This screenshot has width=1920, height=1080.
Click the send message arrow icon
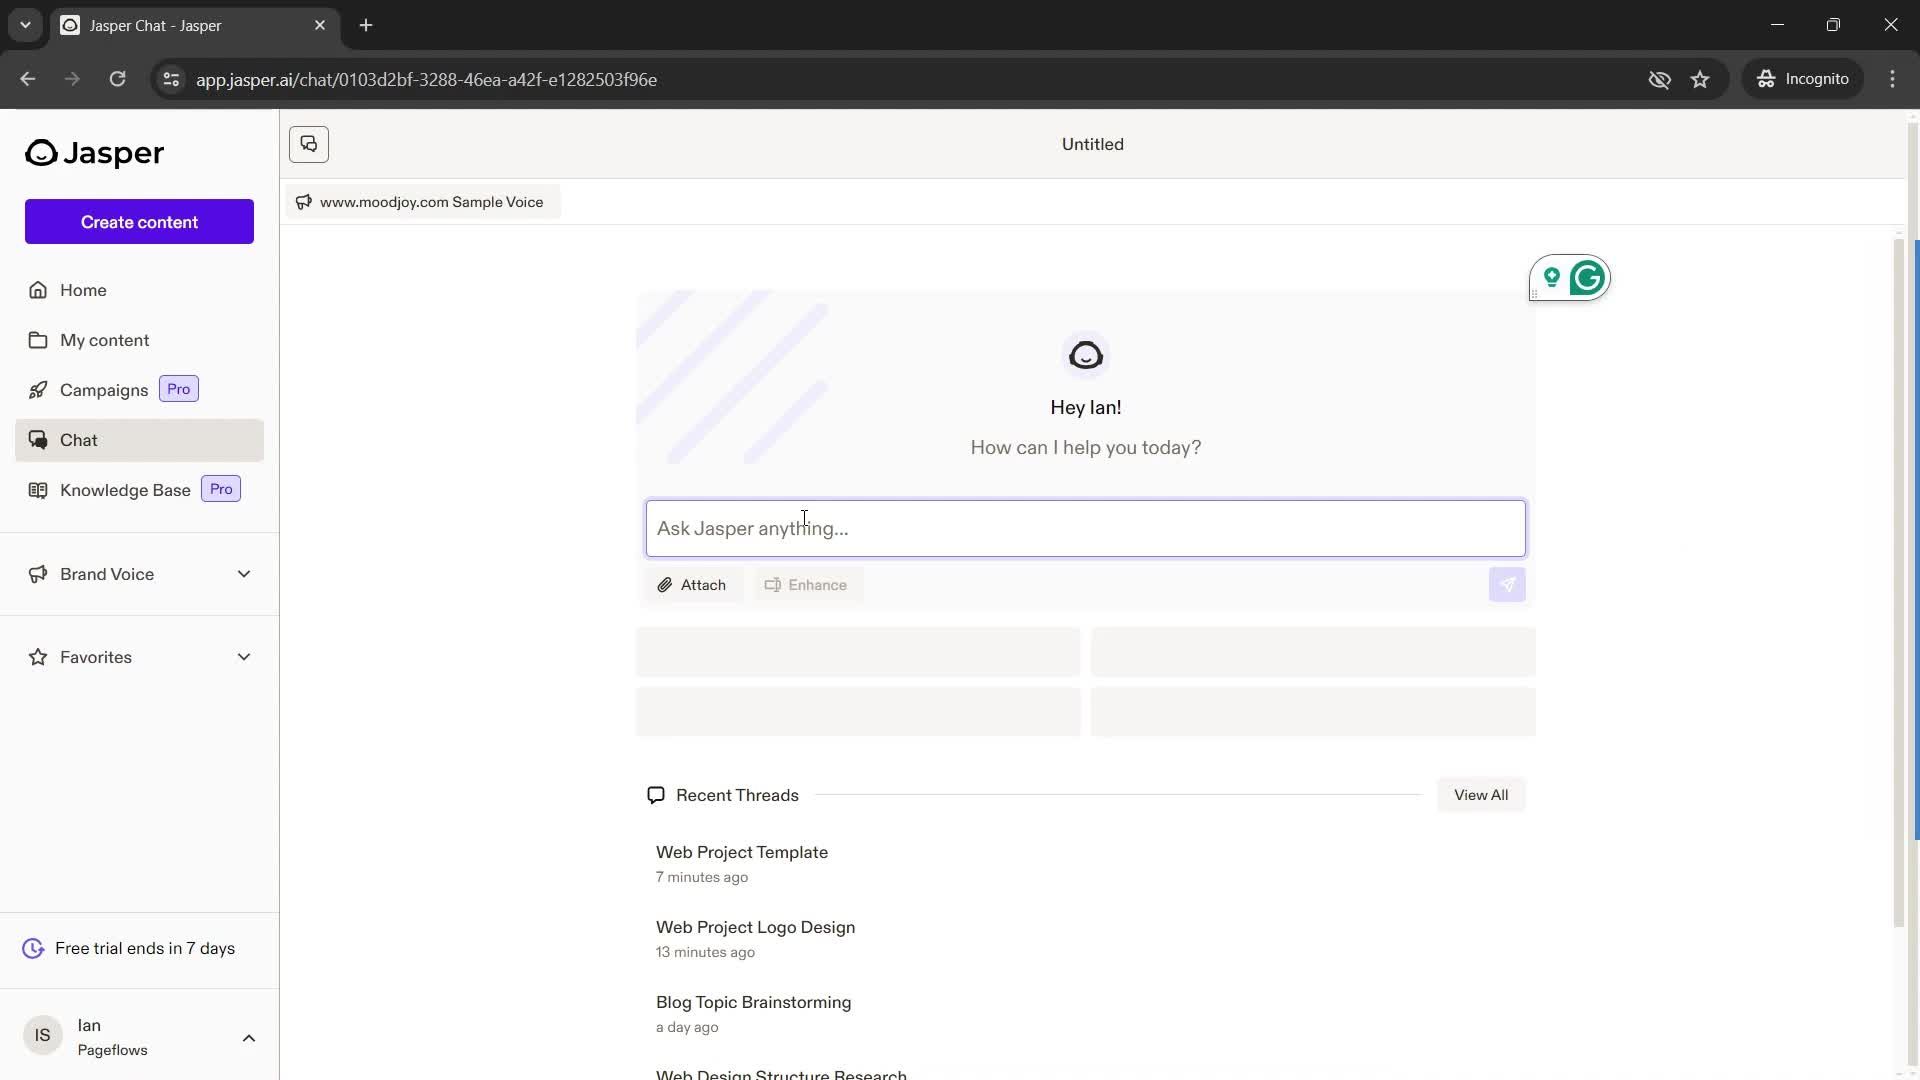1507,583
